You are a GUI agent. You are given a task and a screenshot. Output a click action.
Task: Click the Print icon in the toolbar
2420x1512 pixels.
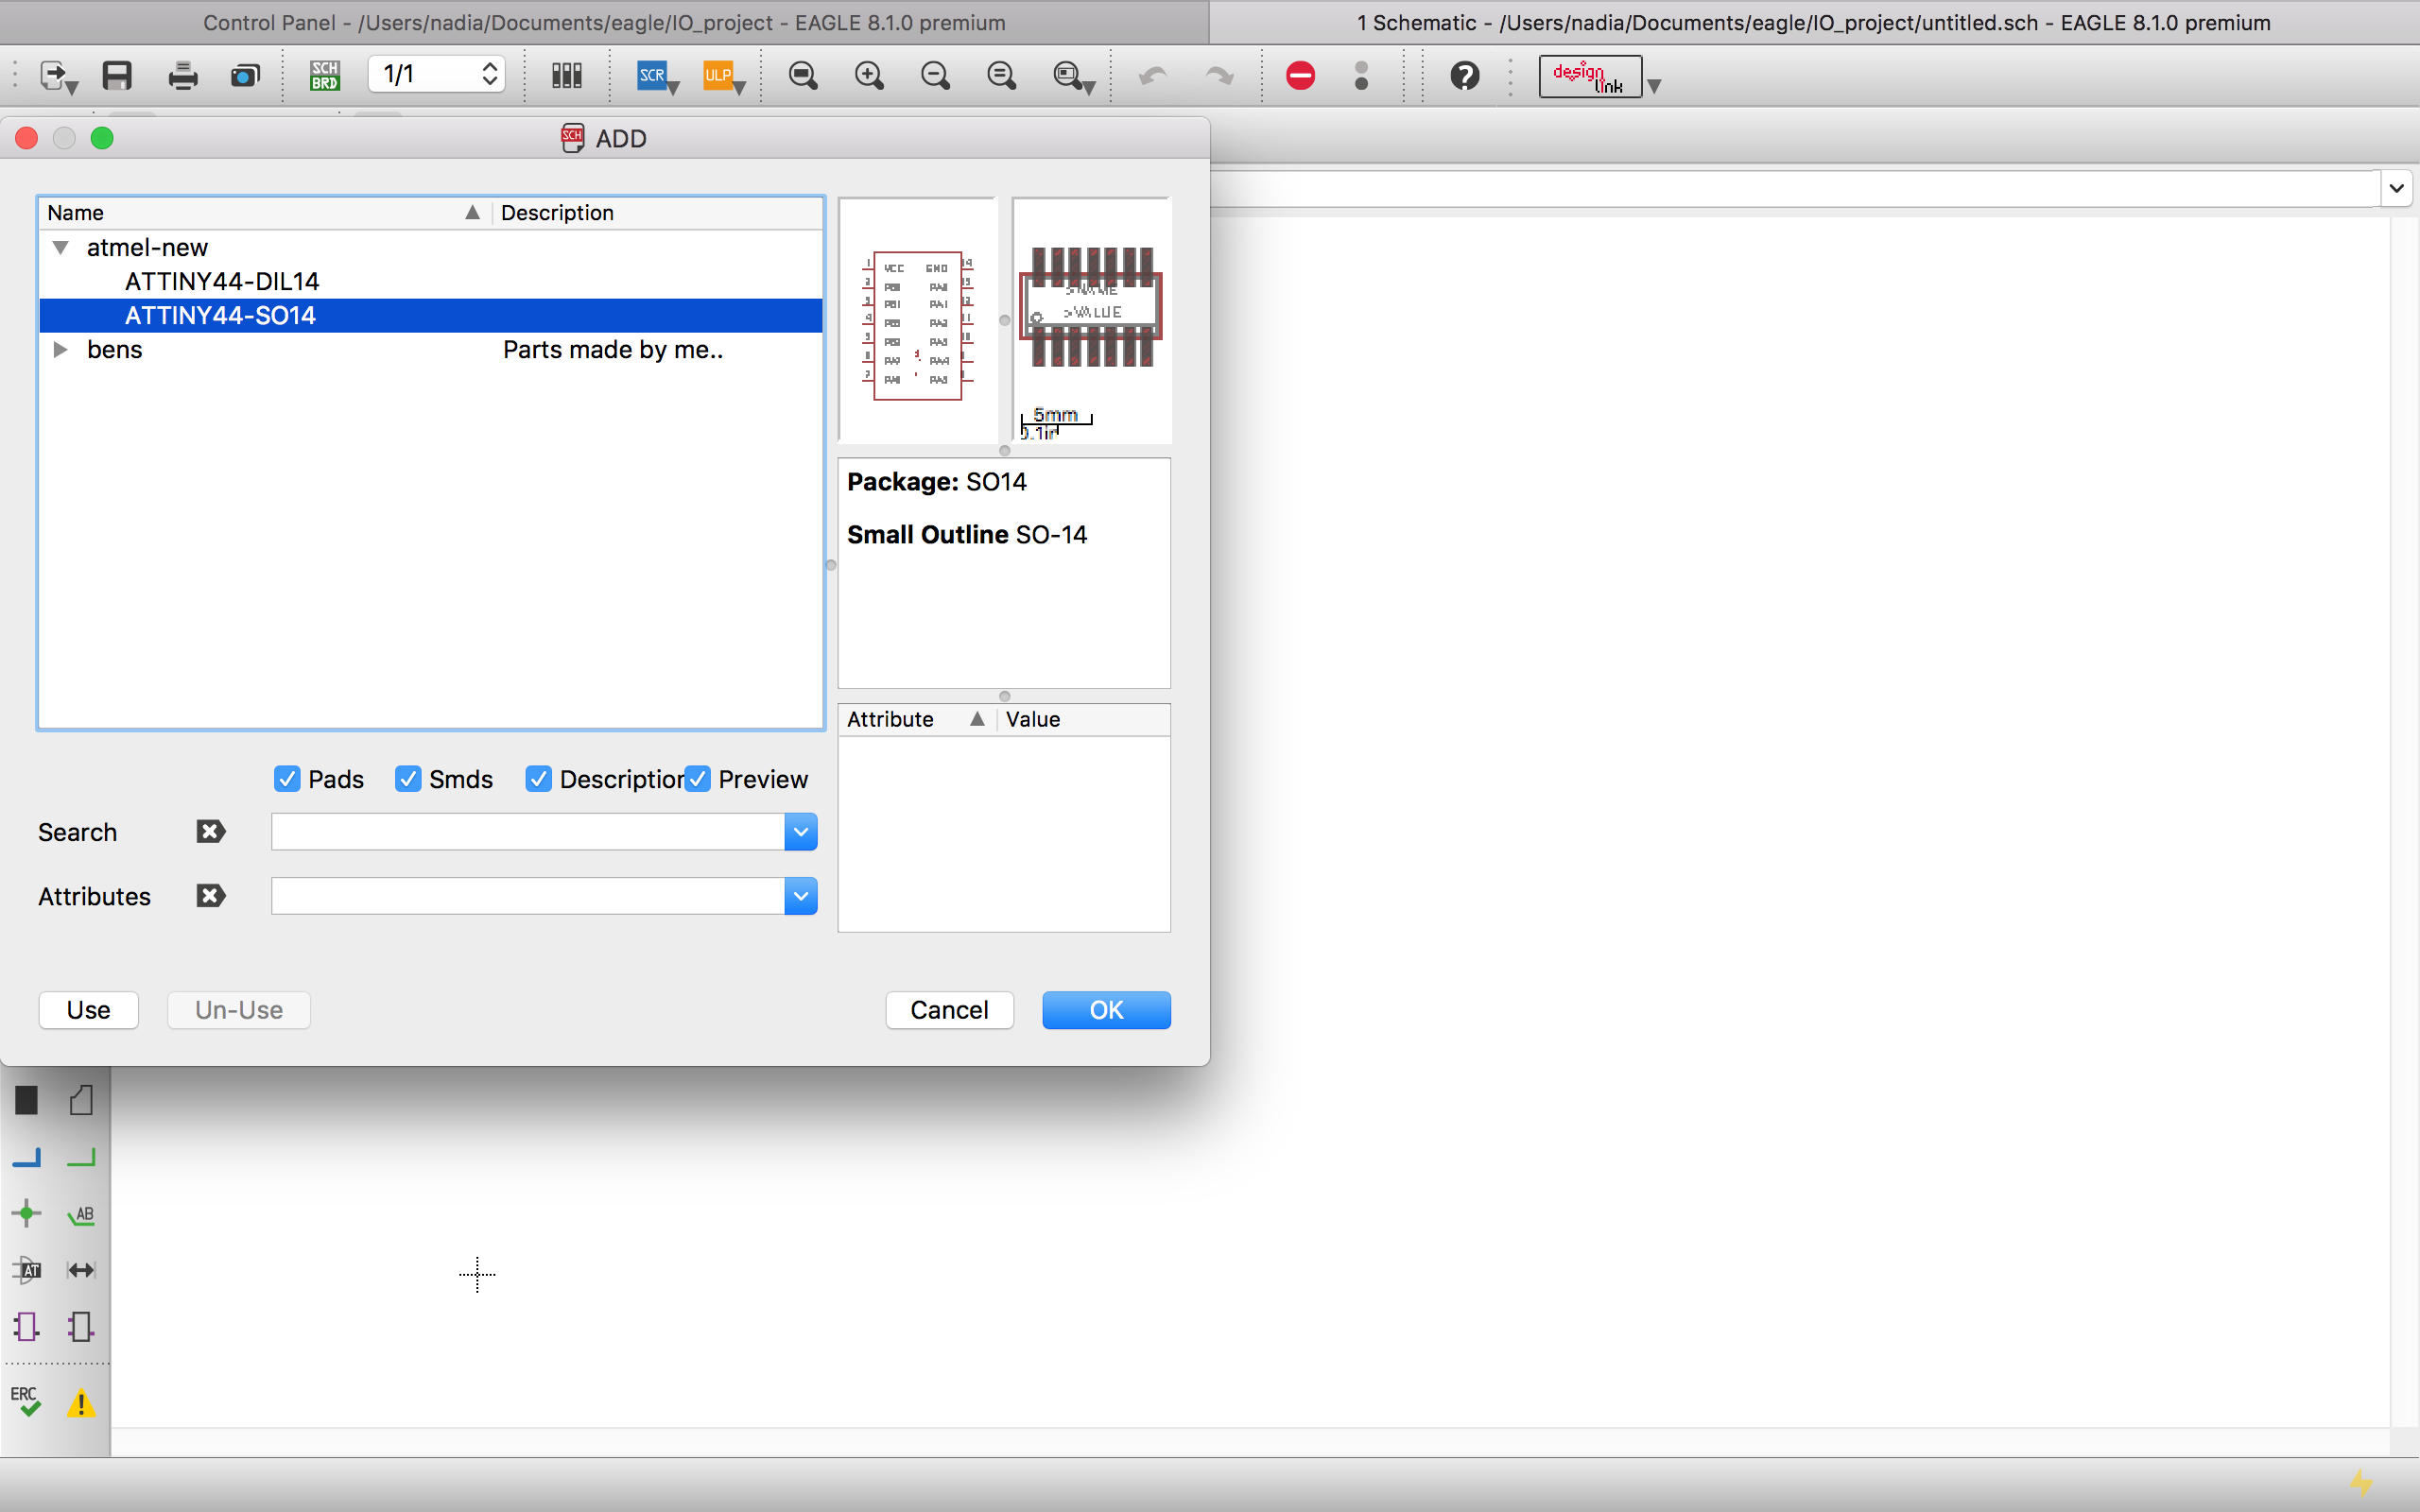[x=182, y=75]
